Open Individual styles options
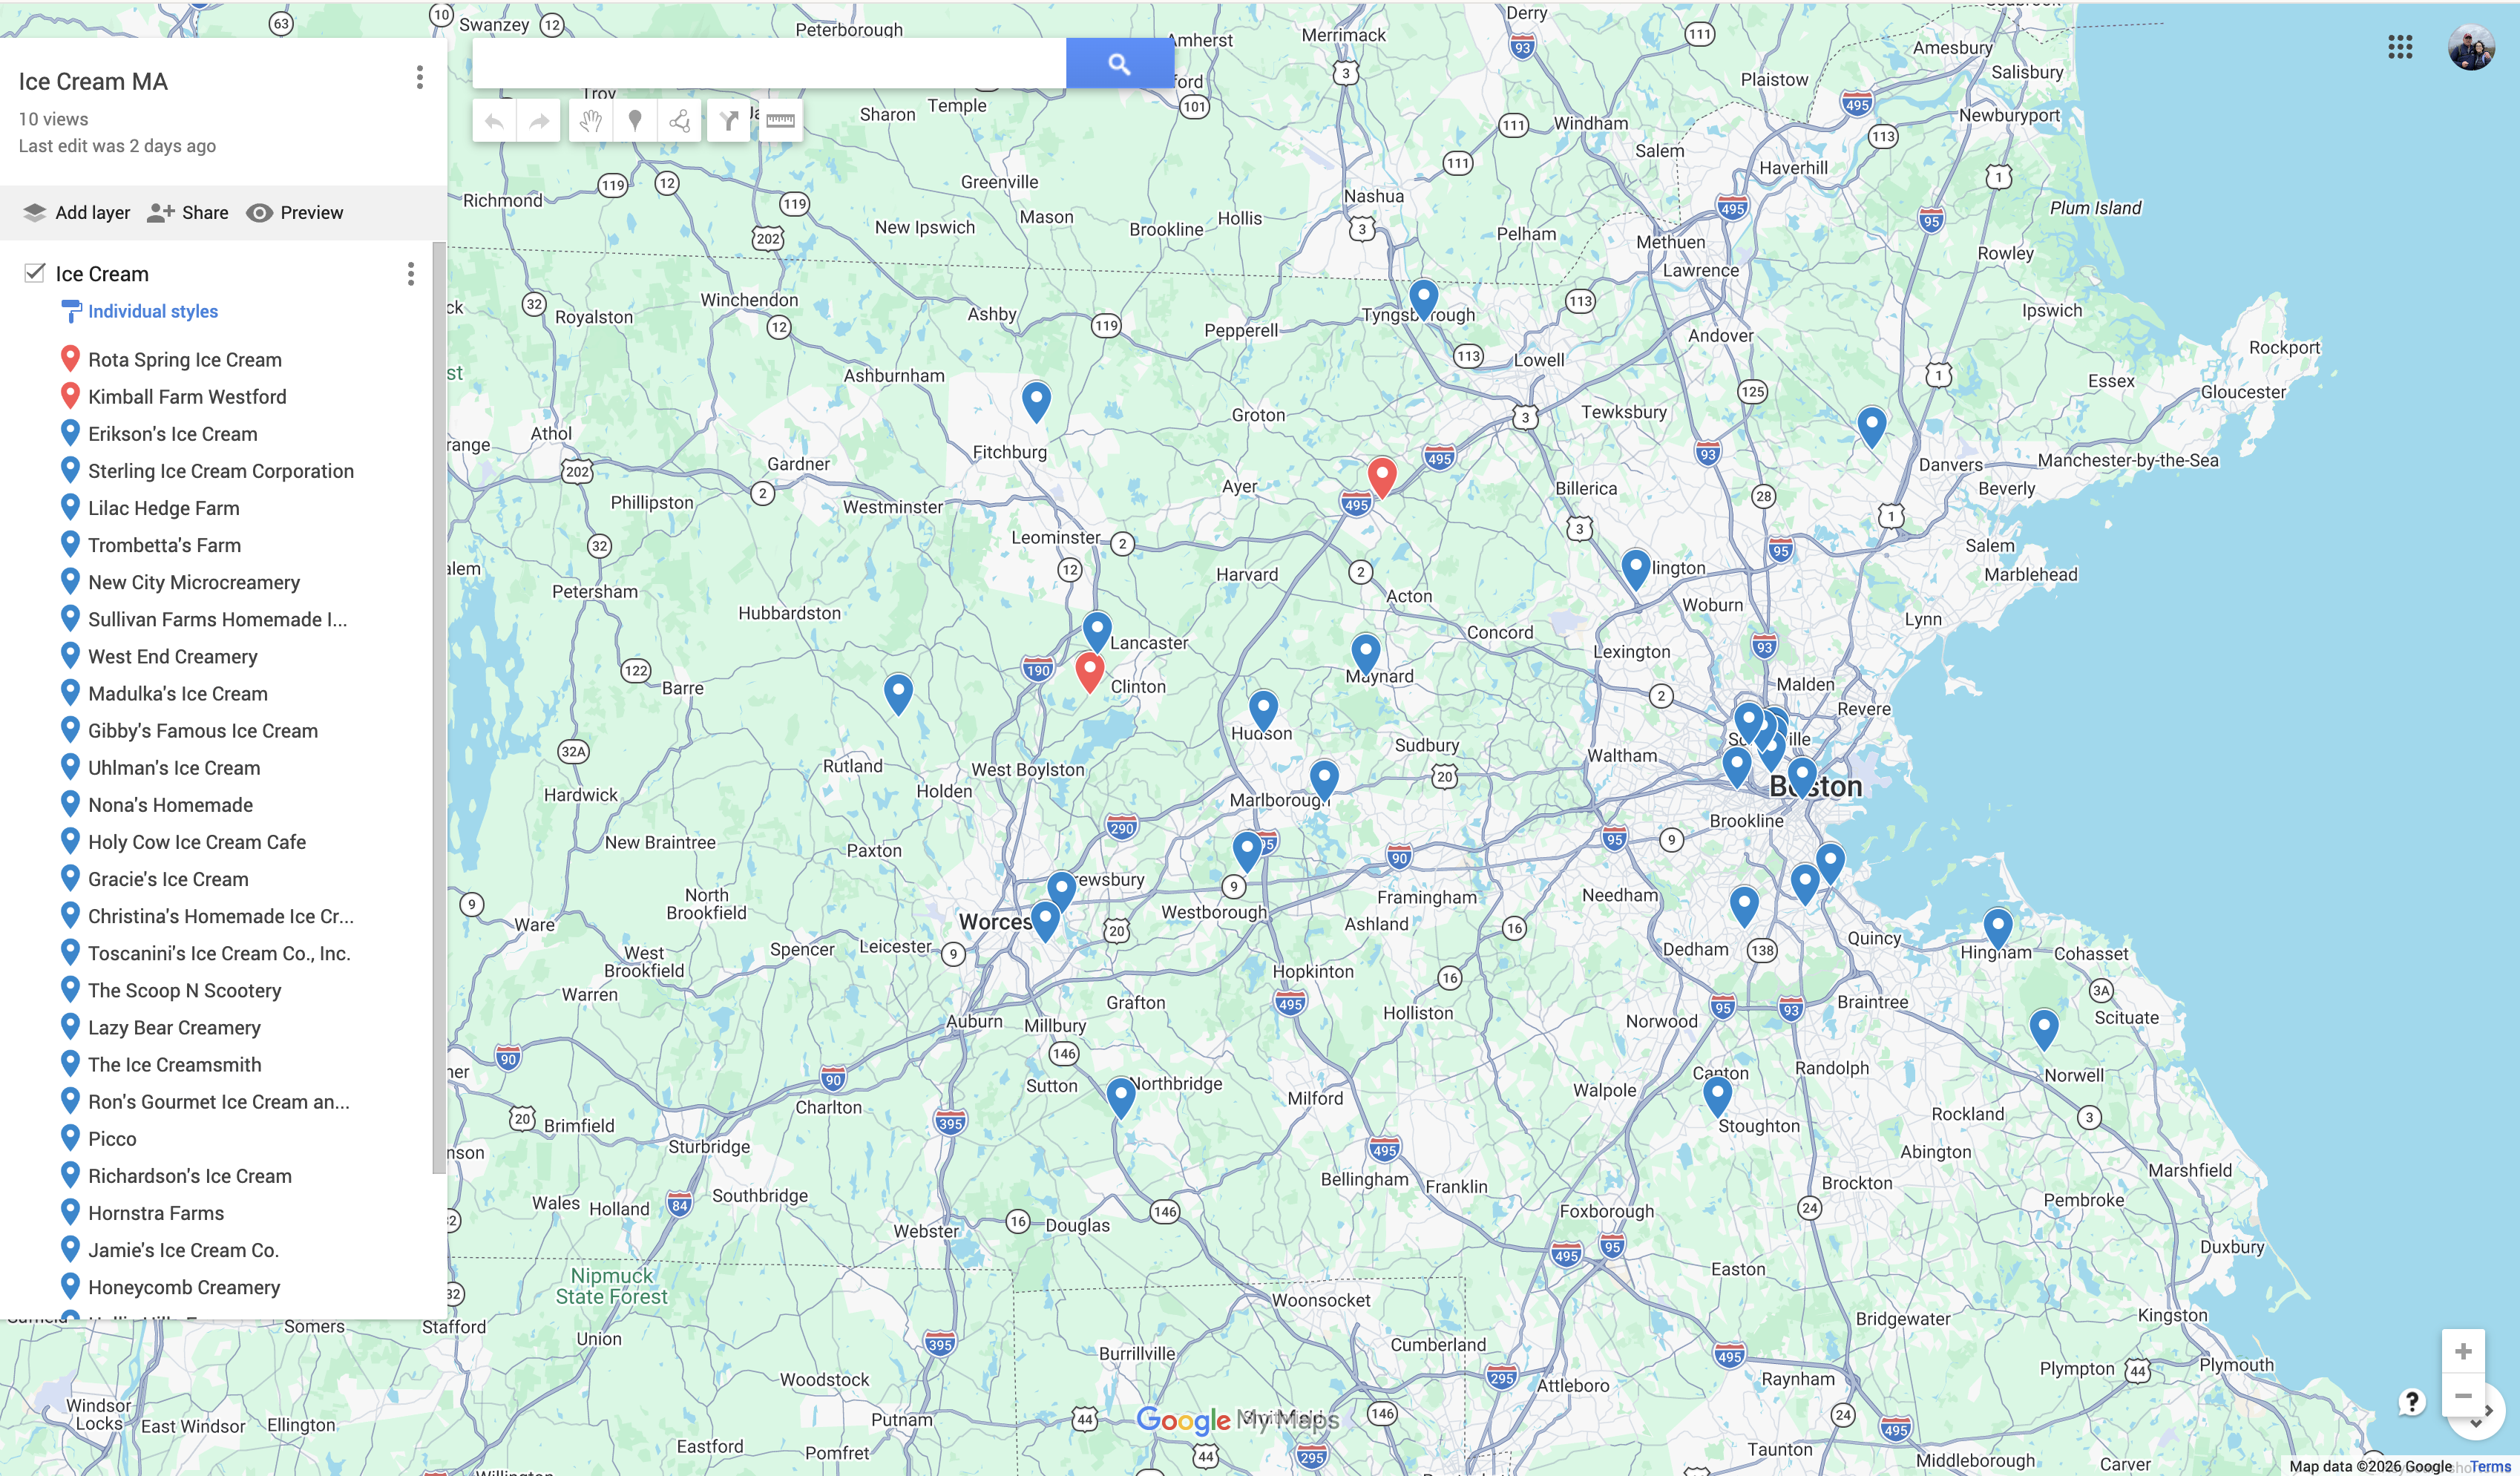Image resolution: width=2520 pixels, height=1476 pixels. tap(152, 311)
